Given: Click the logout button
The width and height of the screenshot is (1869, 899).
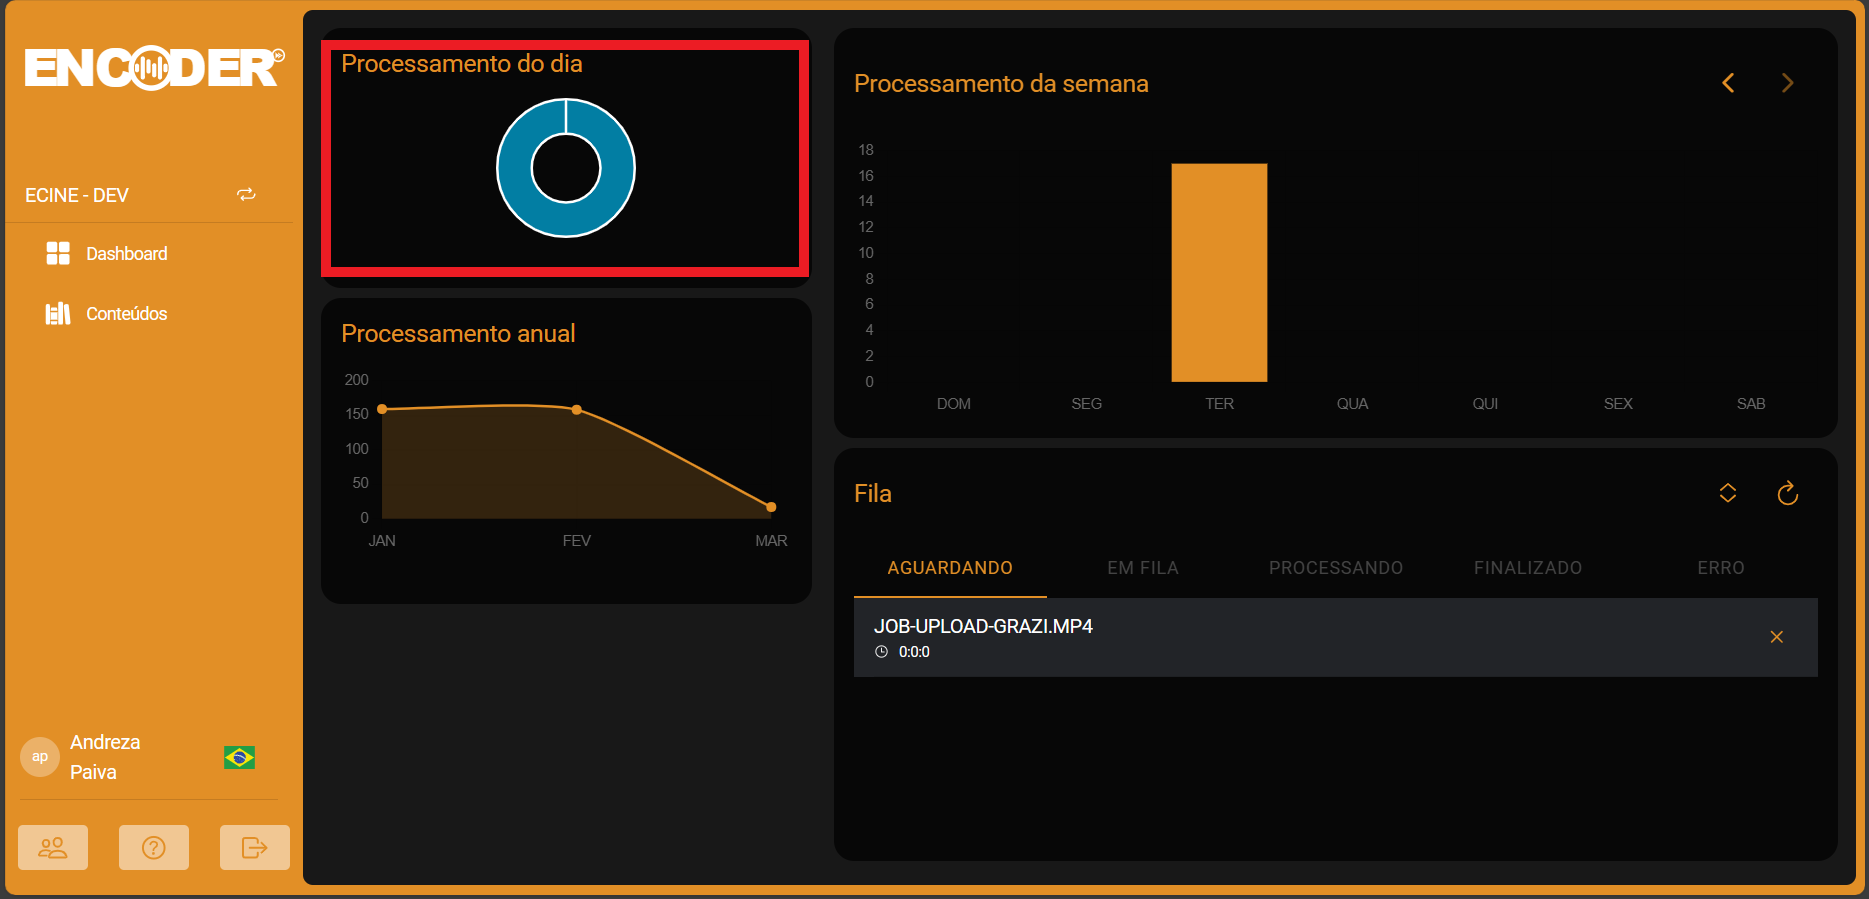Looking at the screenshot, I should pos(255,848).
